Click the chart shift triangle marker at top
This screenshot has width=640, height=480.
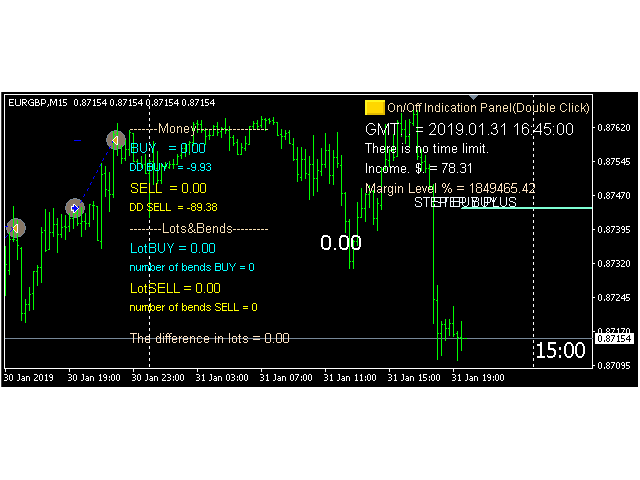click(473, 97)
